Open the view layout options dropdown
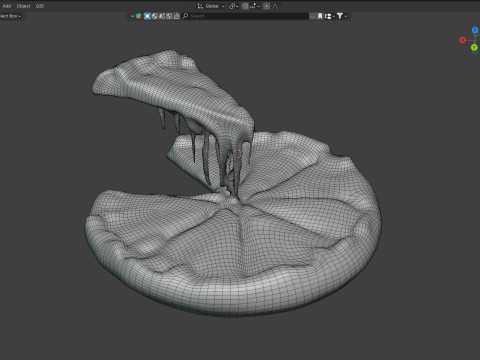480x360 pixels. (x=329, y=16)
